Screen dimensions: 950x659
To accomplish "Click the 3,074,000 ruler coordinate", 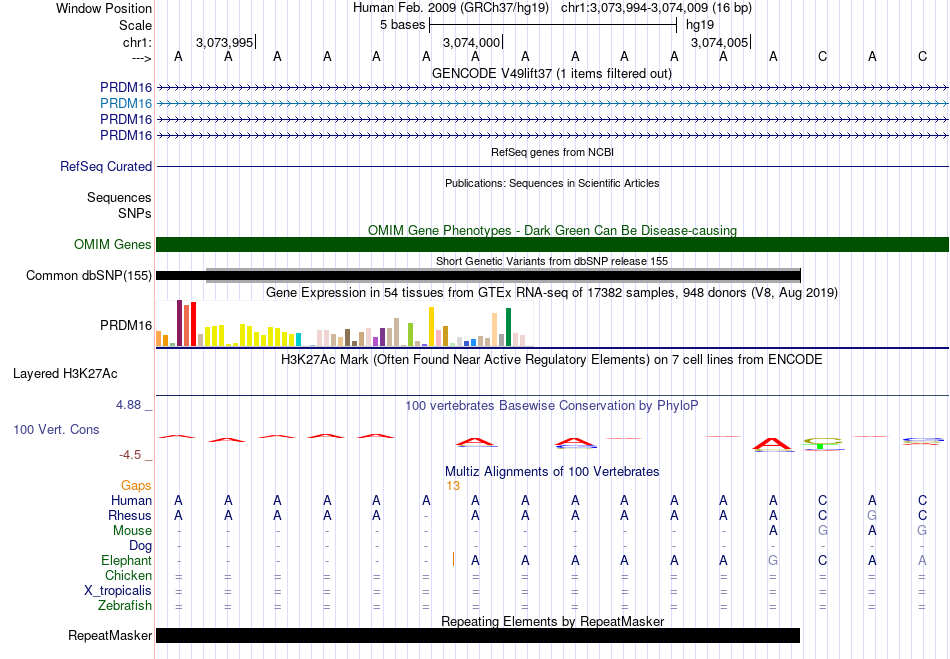I will tap(471, 42).
